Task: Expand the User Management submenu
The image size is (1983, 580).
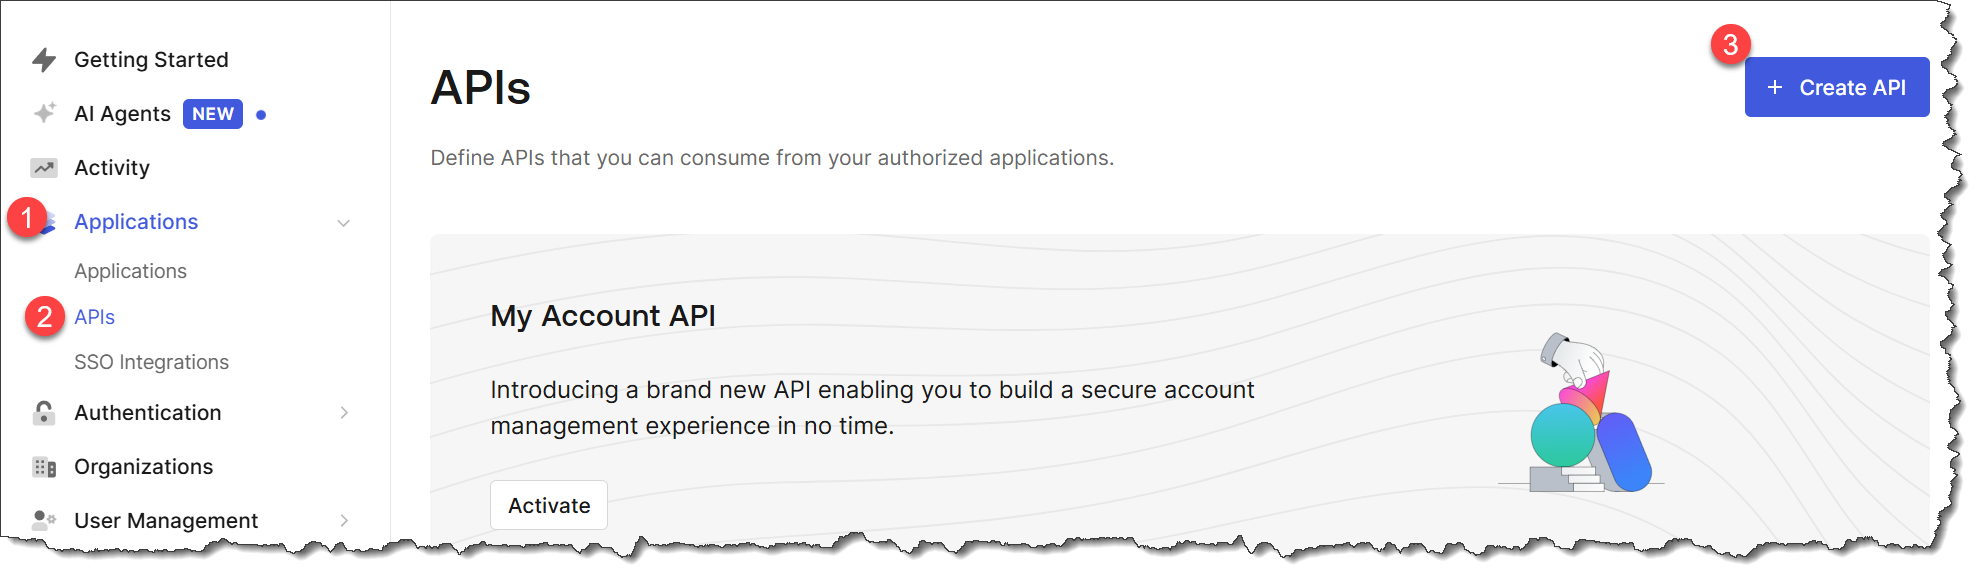Action: pyautogui.click(x=345, y=520)
